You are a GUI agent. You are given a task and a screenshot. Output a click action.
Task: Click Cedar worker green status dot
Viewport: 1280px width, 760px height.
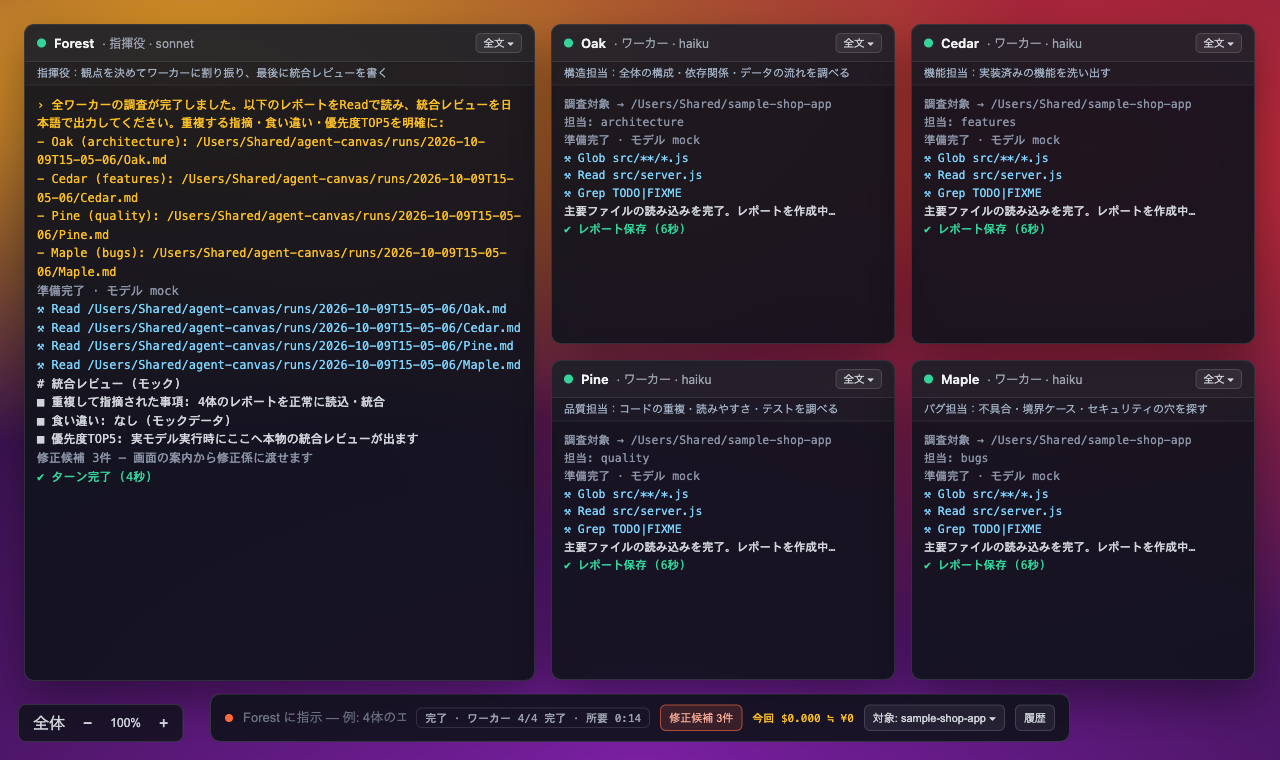pos(929,43)
